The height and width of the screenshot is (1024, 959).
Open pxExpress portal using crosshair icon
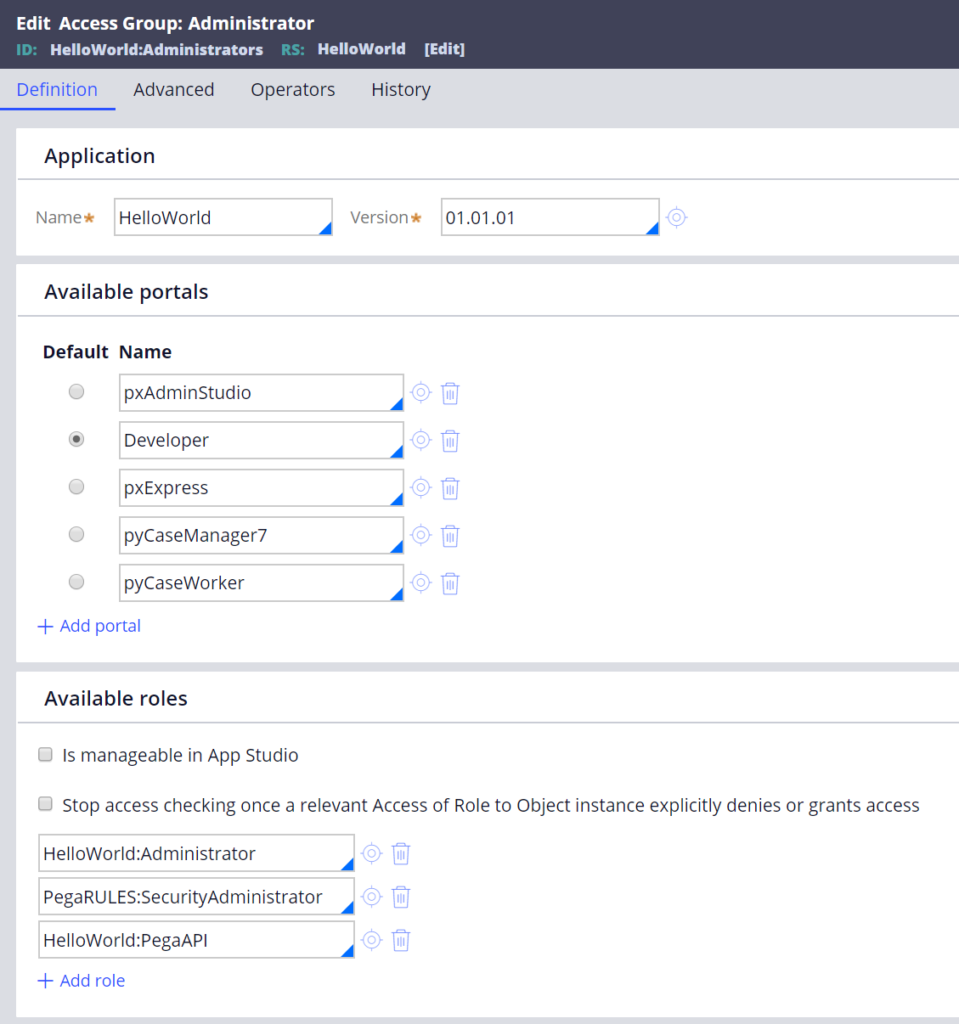click(421, 488)
